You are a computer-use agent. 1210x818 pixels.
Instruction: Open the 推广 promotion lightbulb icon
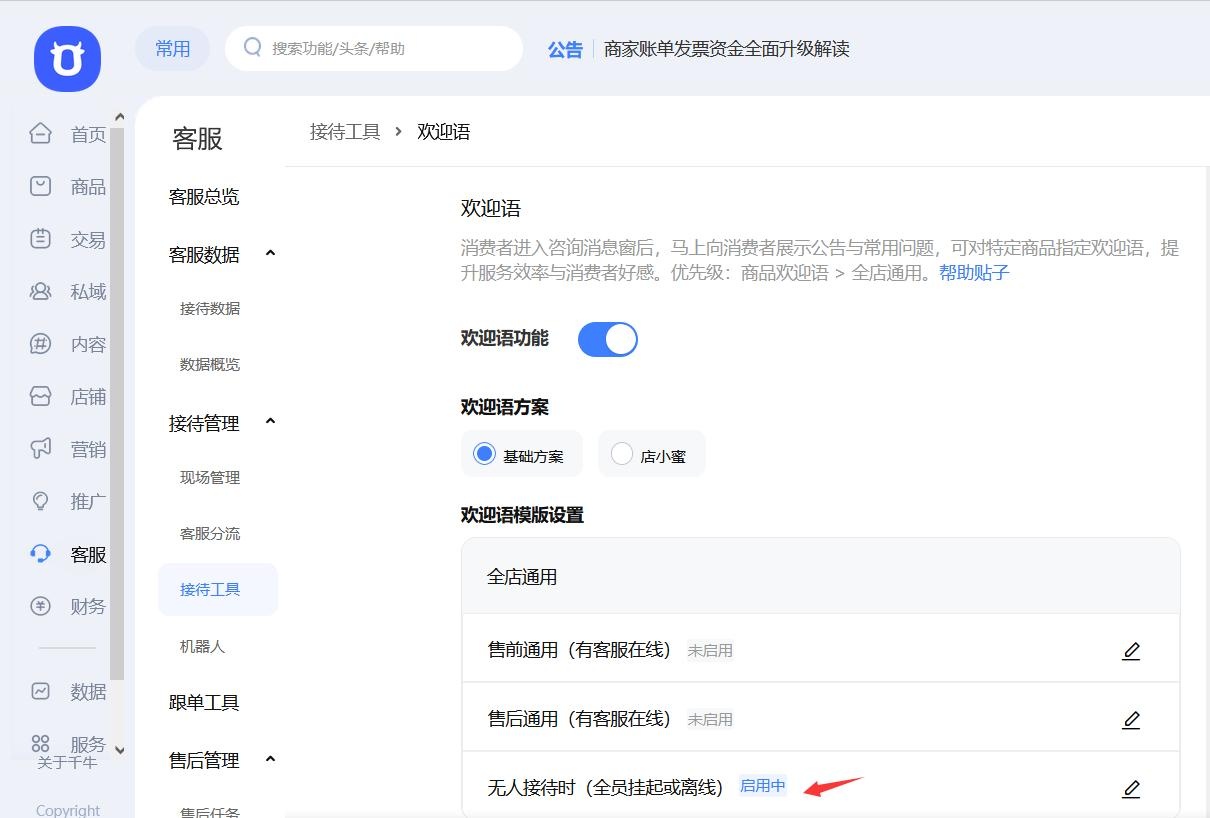(x=40, y=501)
